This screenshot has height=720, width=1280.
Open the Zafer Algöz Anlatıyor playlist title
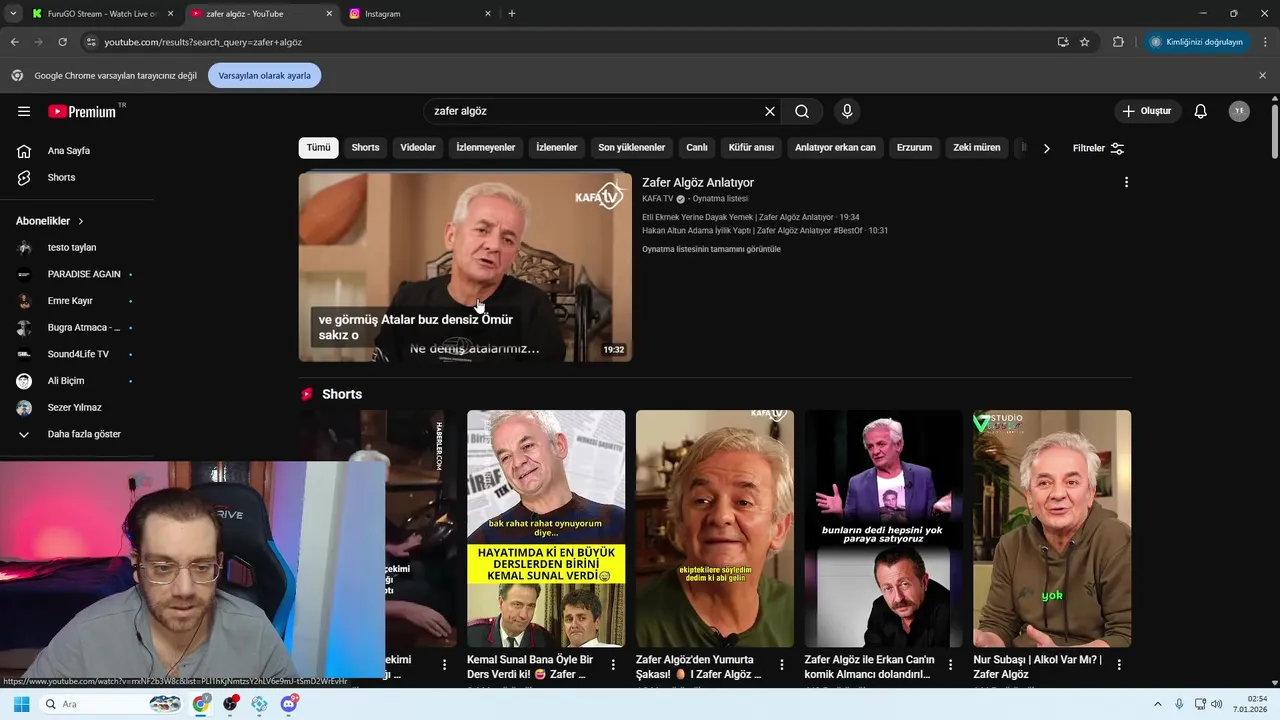pos(698,183)
